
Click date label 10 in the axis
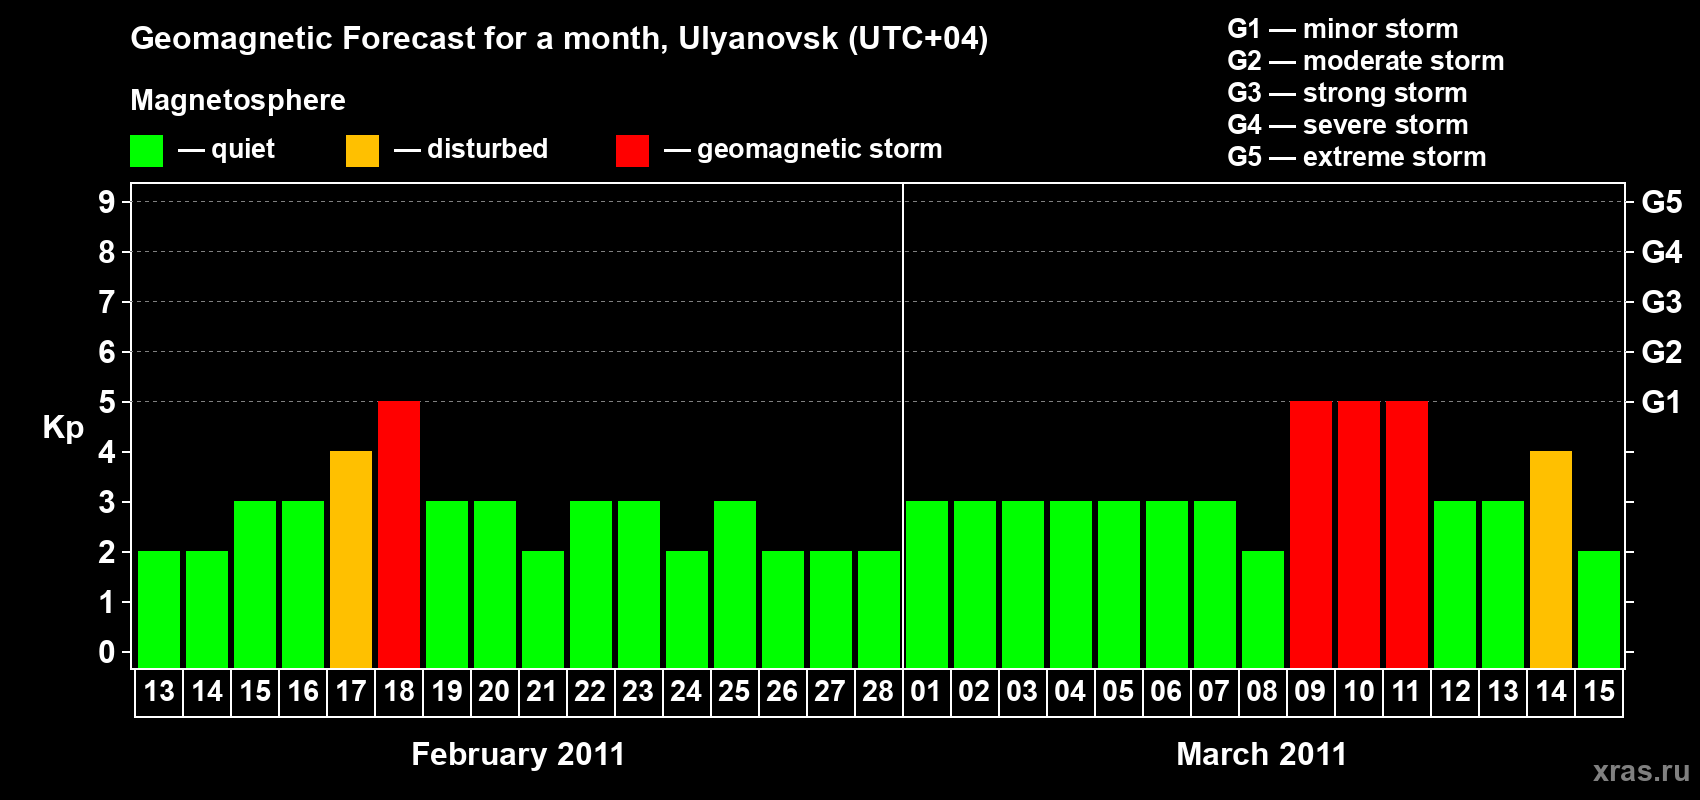pos(1359,692)
